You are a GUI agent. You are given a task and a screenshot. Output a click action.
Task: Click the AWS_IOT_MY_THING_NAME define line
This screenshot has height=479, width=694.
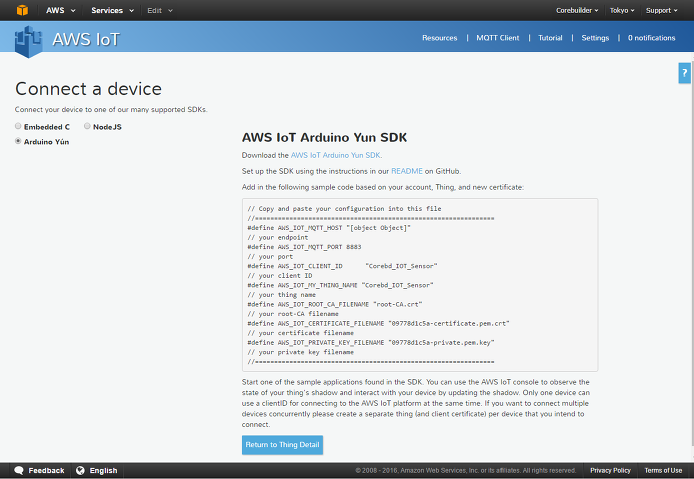point(340,285)
